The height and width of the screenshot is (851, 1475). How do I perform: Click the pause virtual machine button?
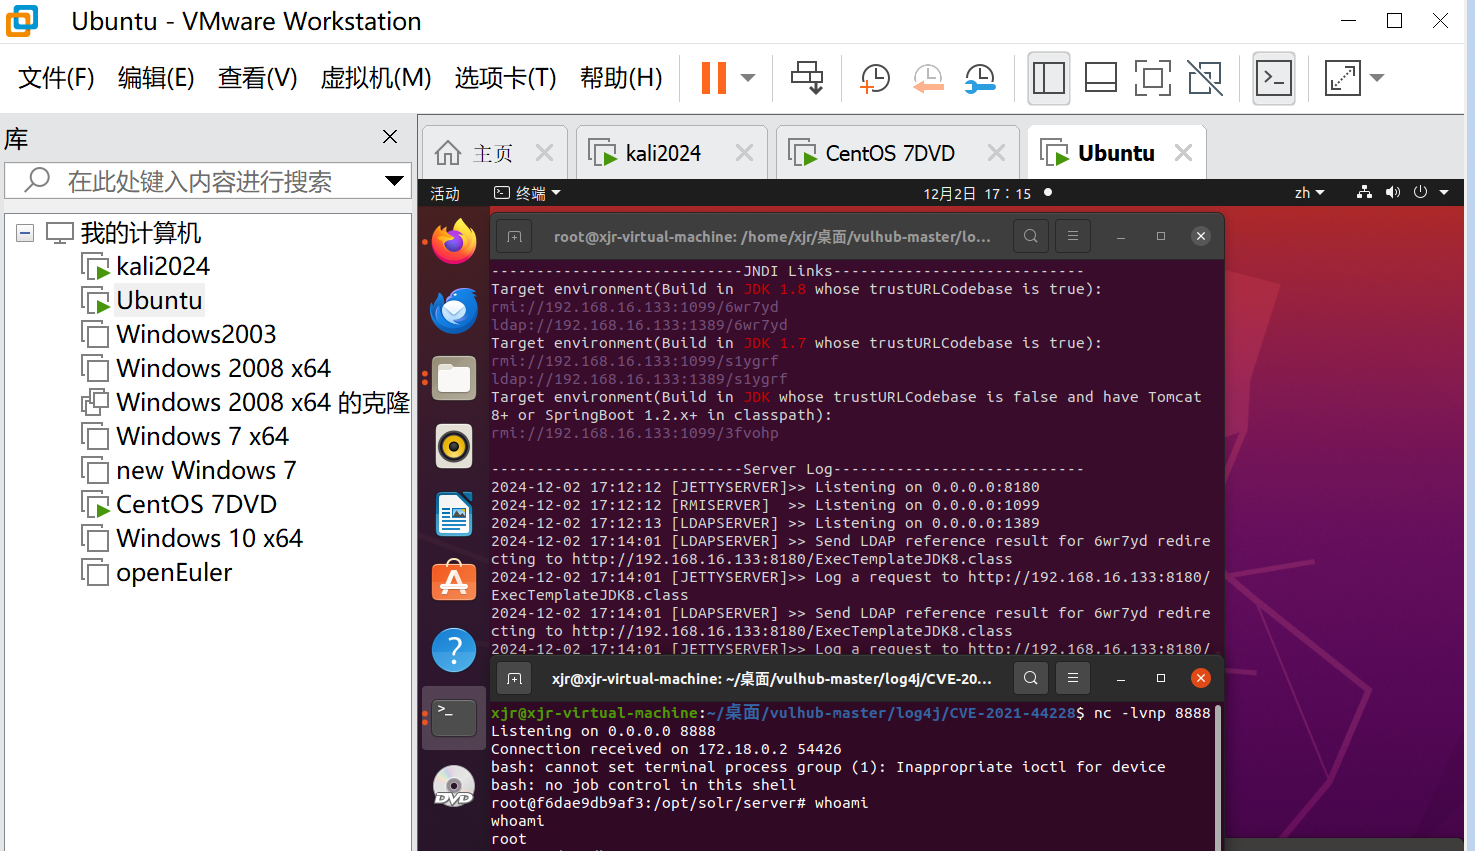click(x=713, y=78)
